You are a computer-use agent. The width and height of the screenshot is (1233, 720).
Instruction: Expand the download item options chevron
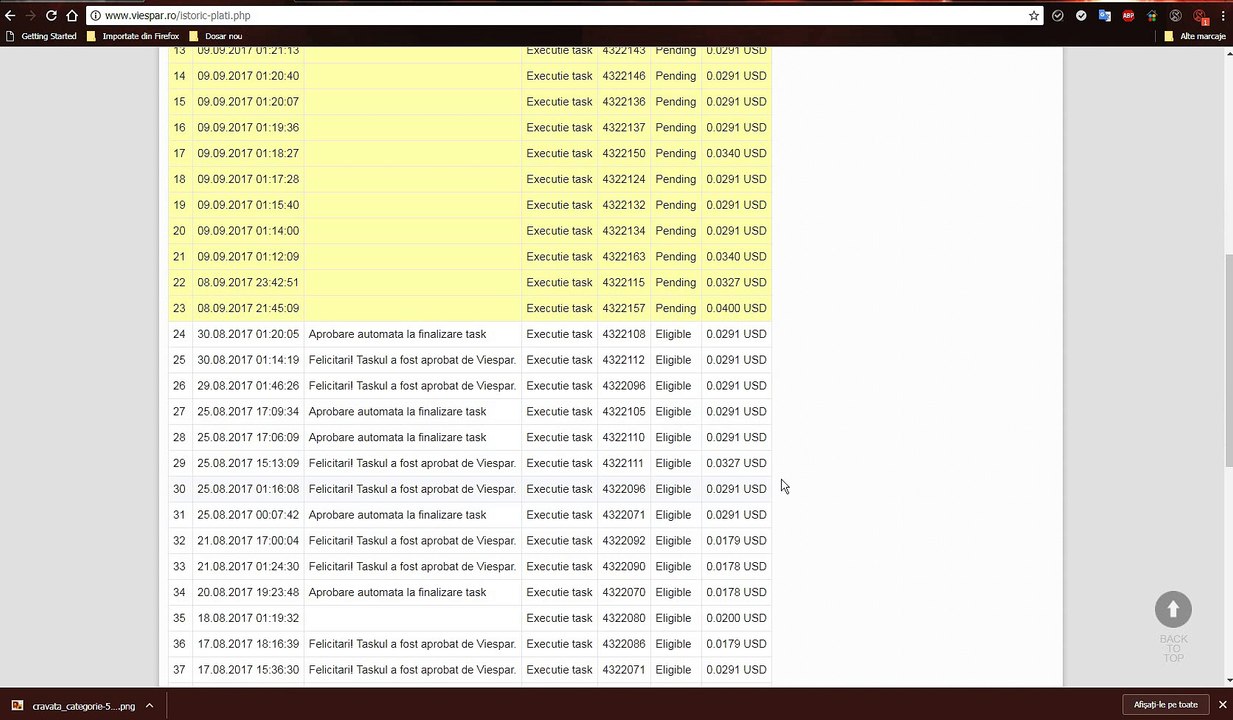point(150,705)
